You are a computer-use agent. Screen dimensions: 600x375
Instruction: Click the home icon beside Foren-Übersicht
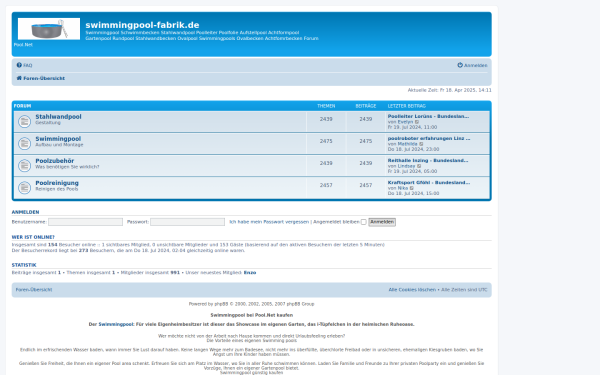19,78
